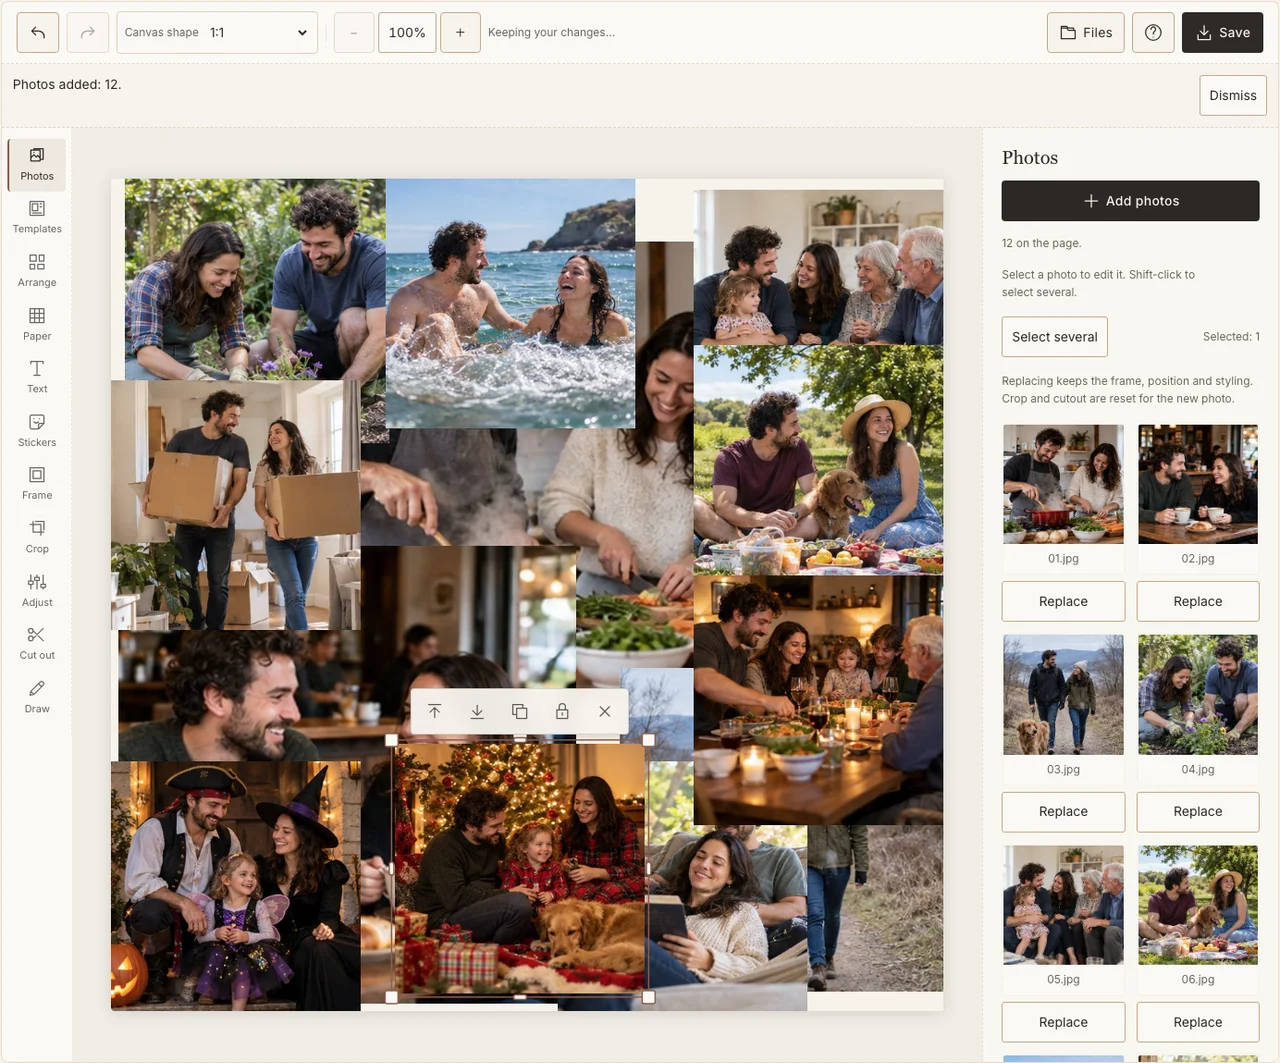1280x1063 pixels.
Task: Select the Text tool
Action: tap(37, 378)
